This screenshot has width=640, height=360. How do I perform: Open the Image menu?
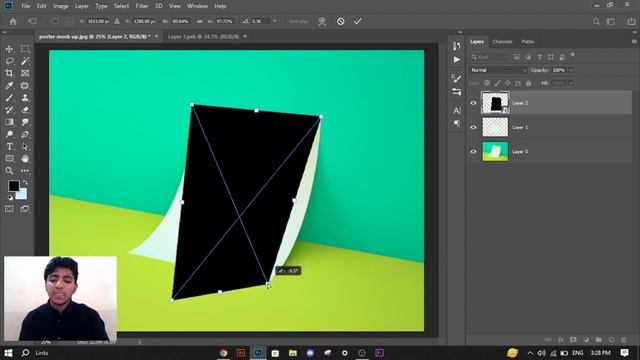[x=61, y=6]
